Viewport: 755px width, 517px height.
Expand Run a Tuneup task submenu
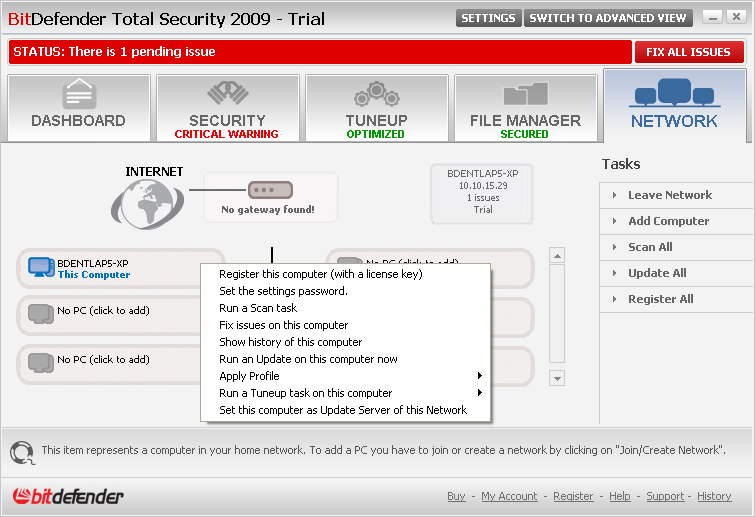[345, 393]
